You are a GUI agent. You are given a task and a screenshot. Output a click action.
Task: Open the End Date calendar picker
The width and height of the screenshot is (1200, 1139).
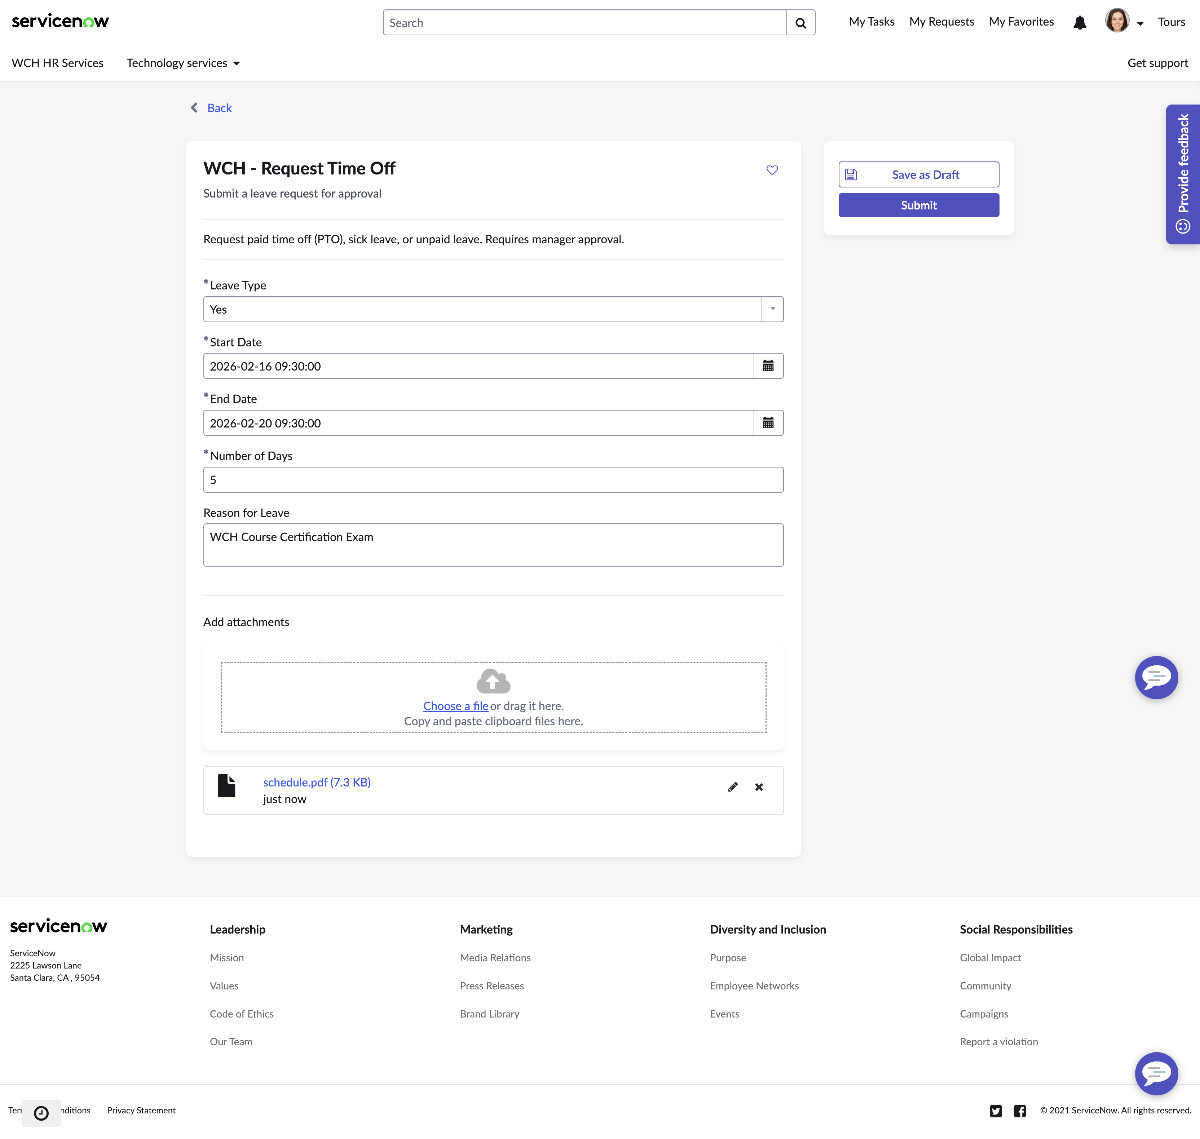click(x=768, y=423)
